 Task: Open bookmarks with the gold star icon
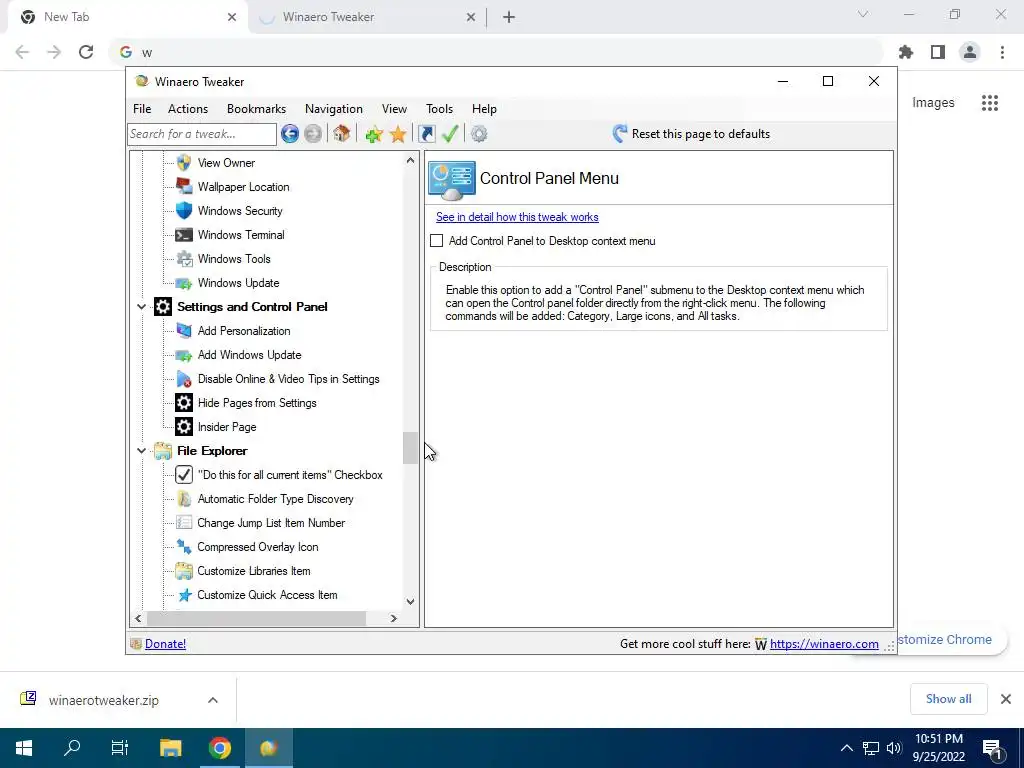click(398, 134)
